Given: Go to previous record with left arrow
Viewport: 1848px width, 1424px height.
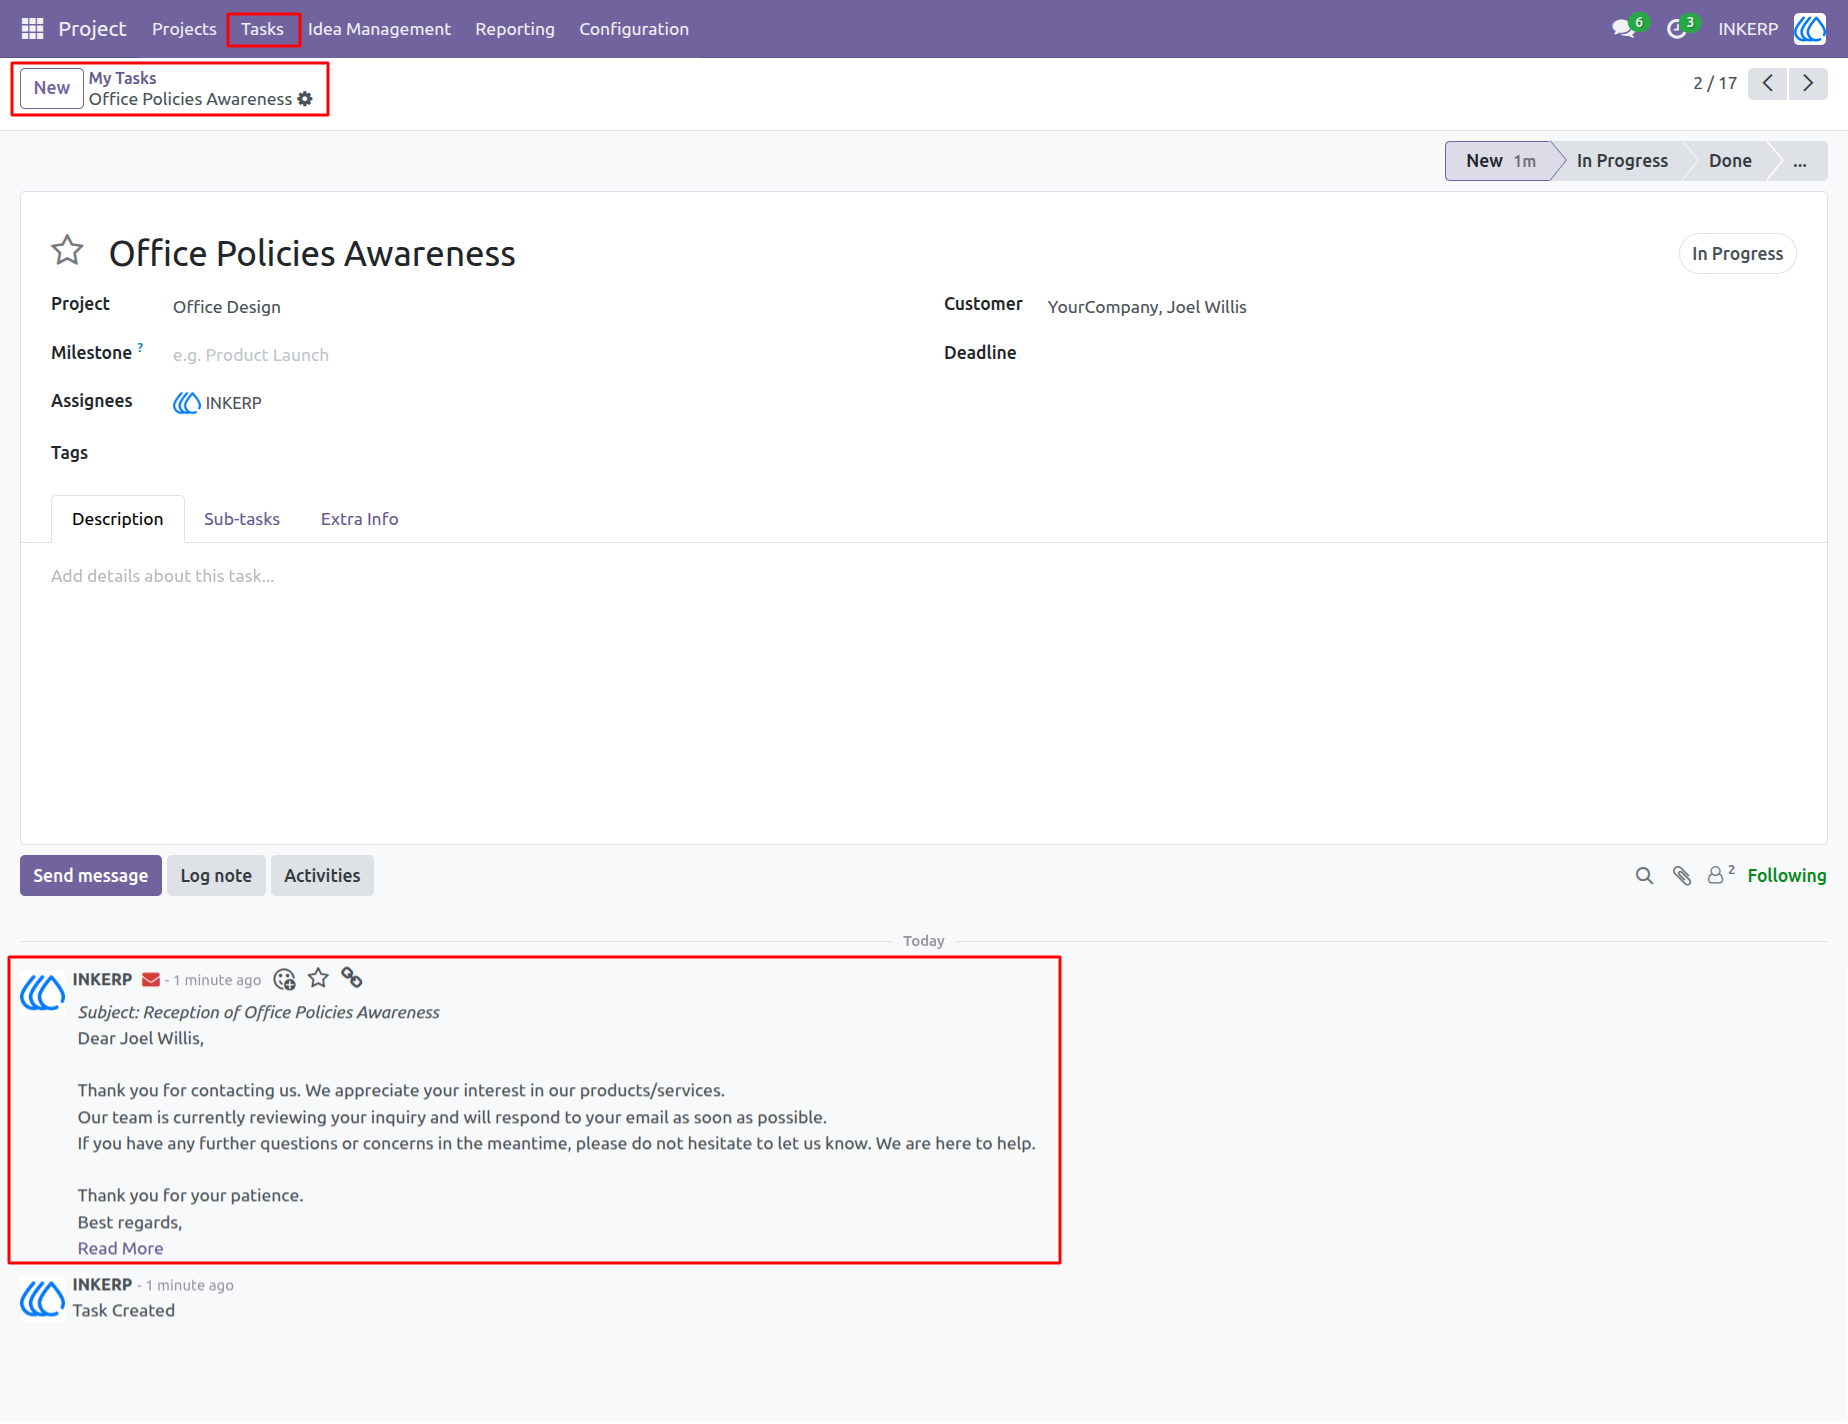Looking at the screenshot, I should point(1767,83).
